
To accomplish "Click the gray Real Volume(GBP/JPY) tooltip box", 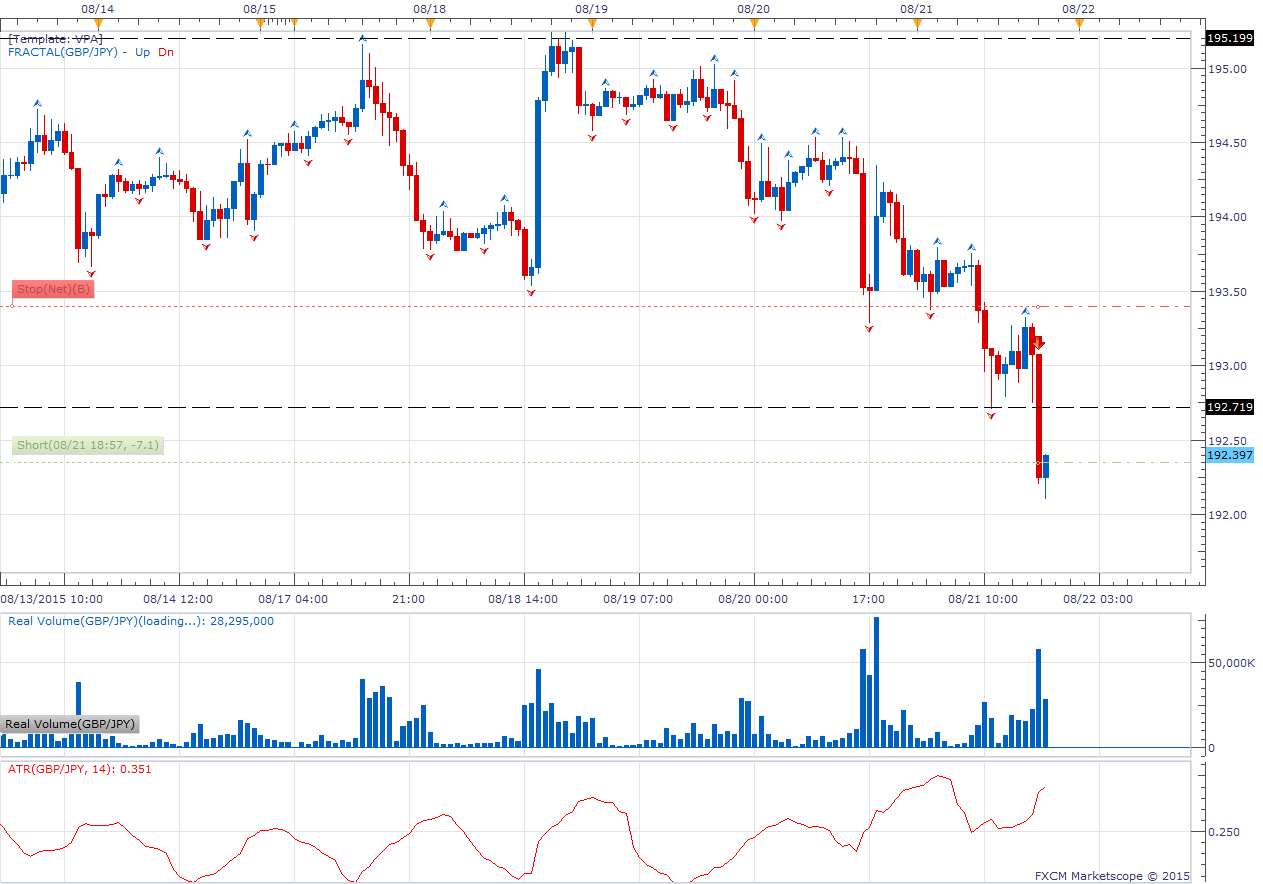I will coord(69,724).
